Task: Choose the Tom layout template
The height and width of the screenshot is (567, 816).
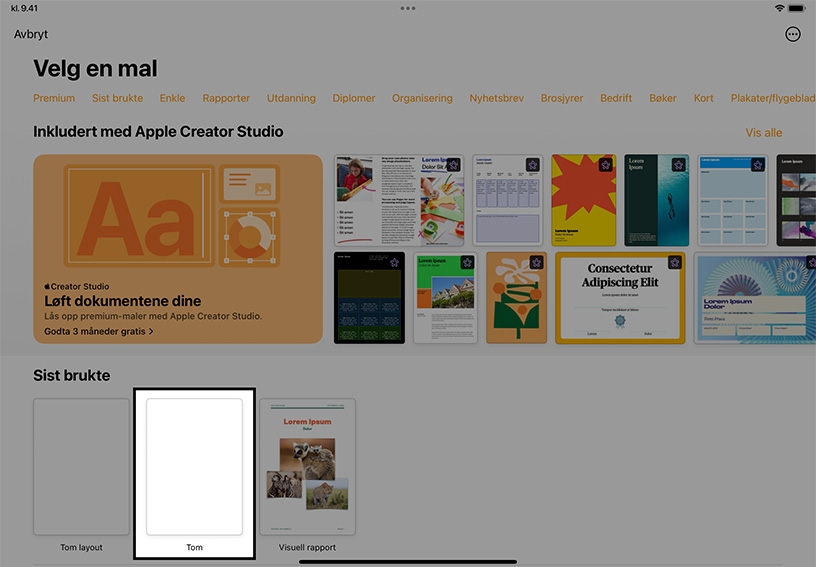Action: click(81, 467)
